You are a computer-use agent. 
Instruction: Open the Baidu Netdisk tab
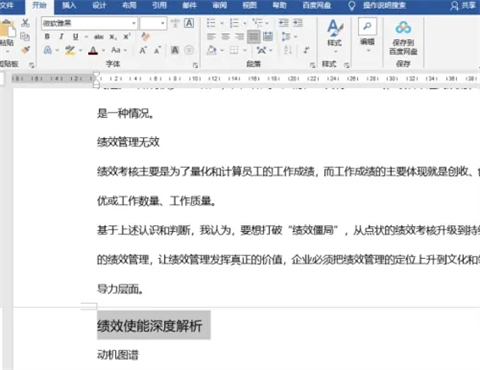pos(316,6)
